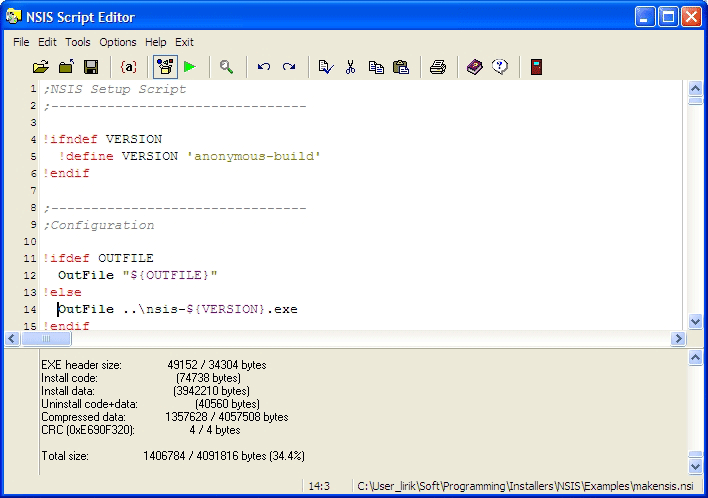Open the red help book icon
This screenshot has height=498, width=708.
(475, 67)
